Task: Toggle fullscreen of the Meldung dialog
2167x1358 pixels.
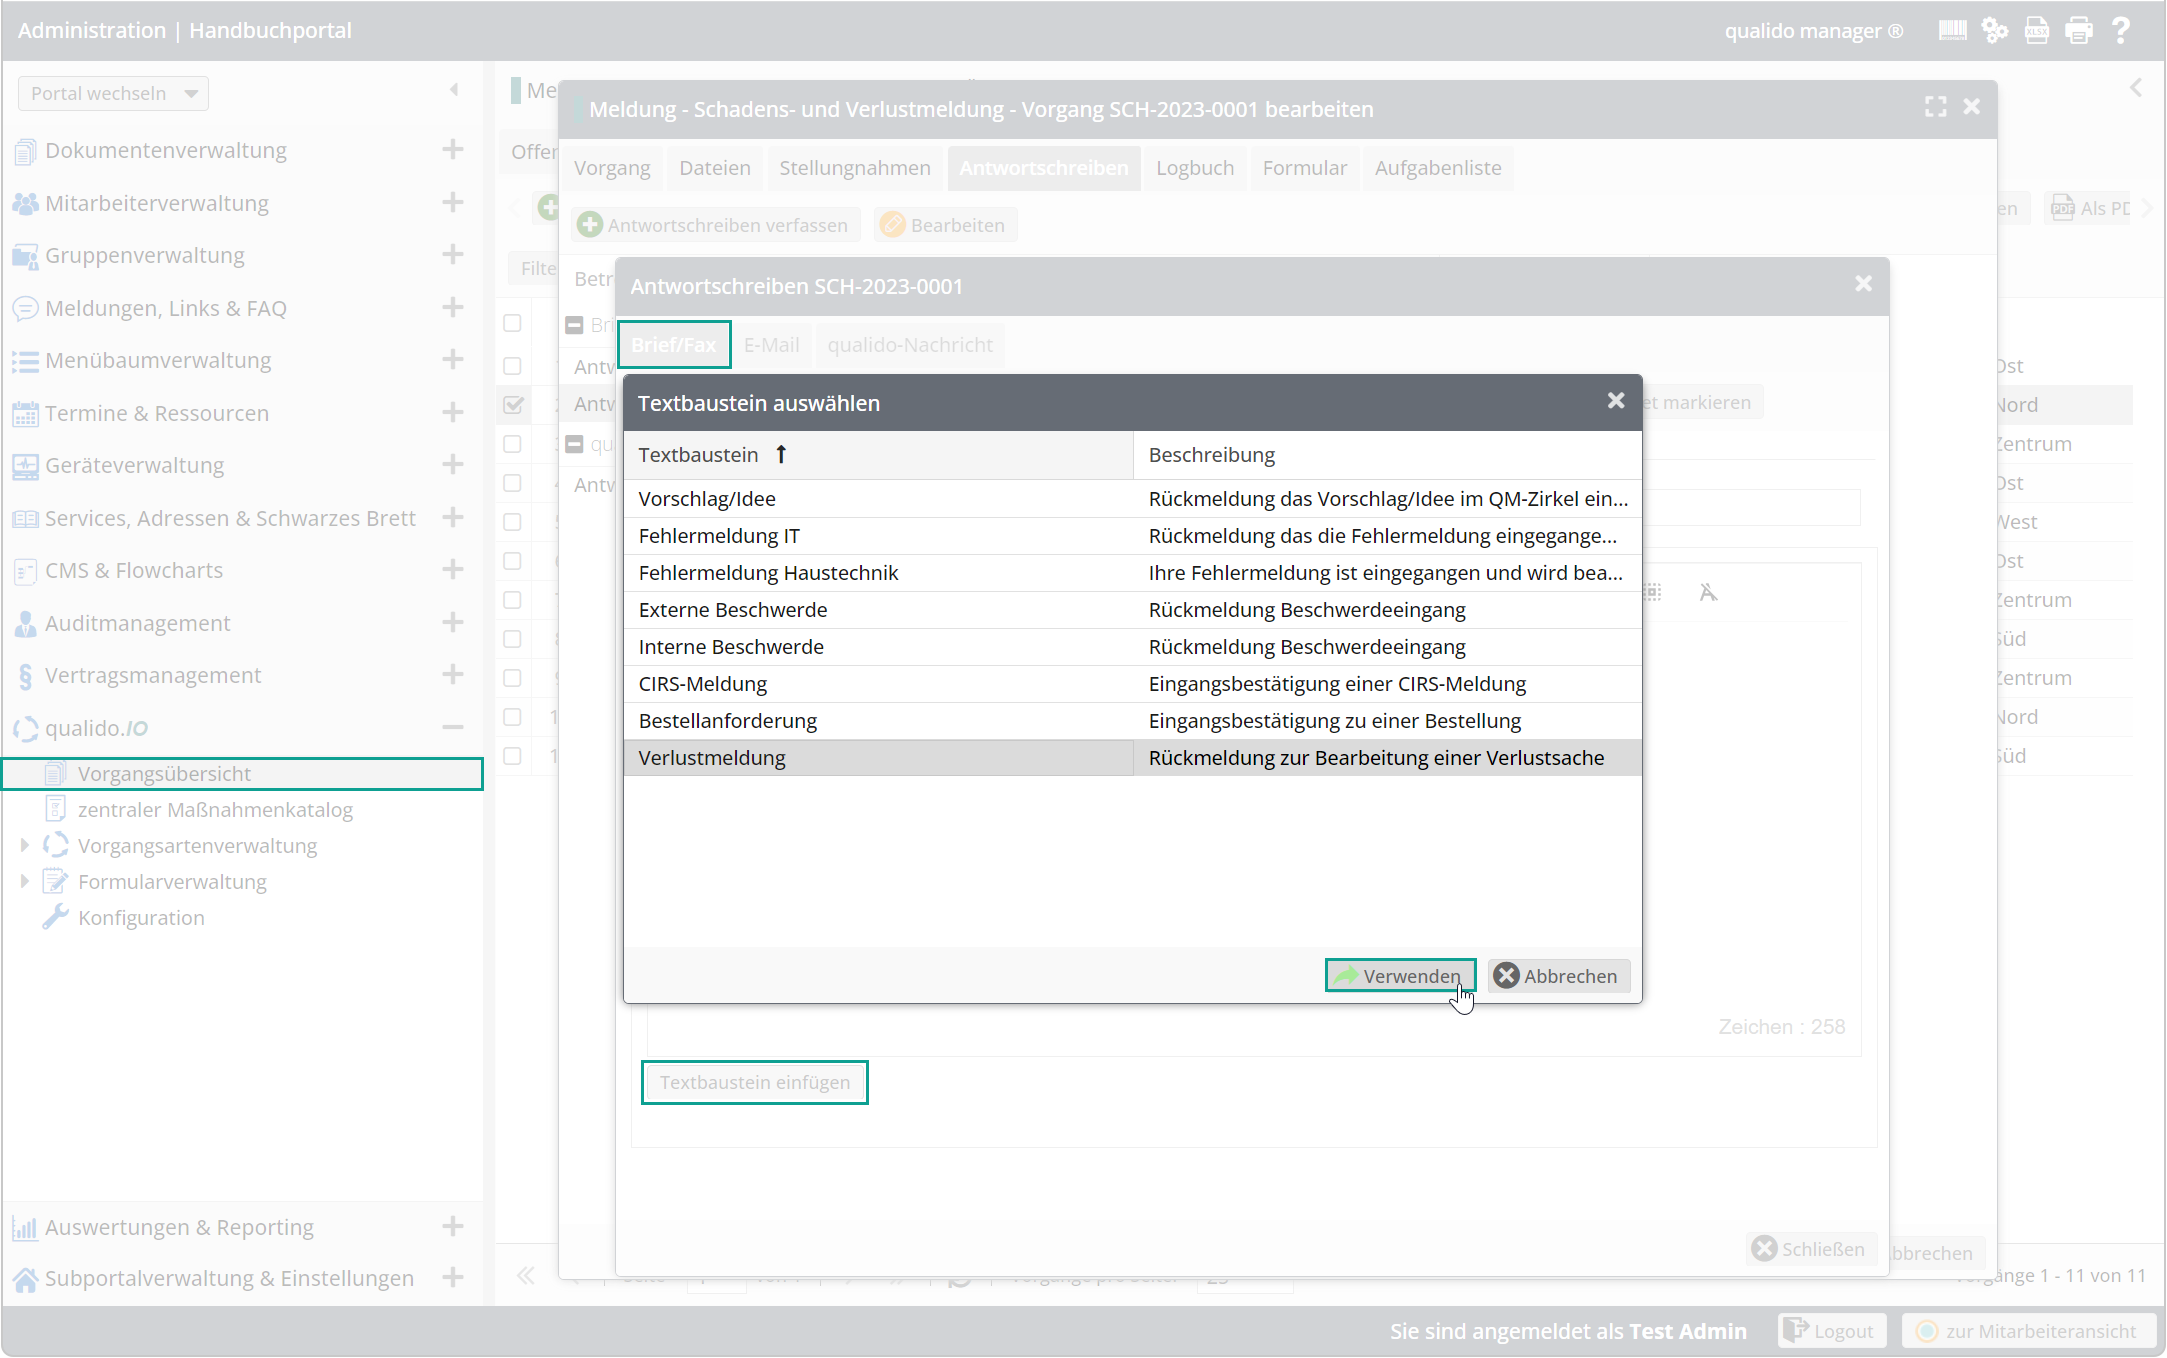Action: tap(1936, 107)
